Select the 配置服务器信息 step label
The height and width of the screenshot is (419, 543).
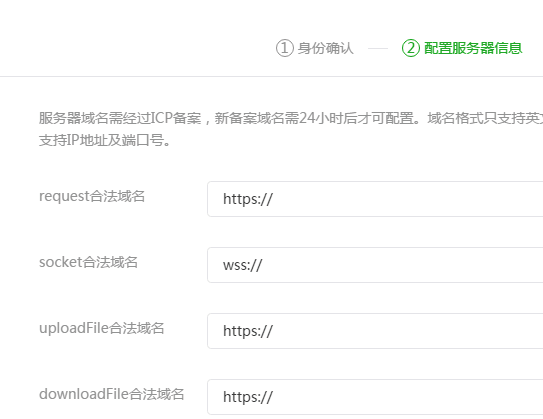[473, 48]
